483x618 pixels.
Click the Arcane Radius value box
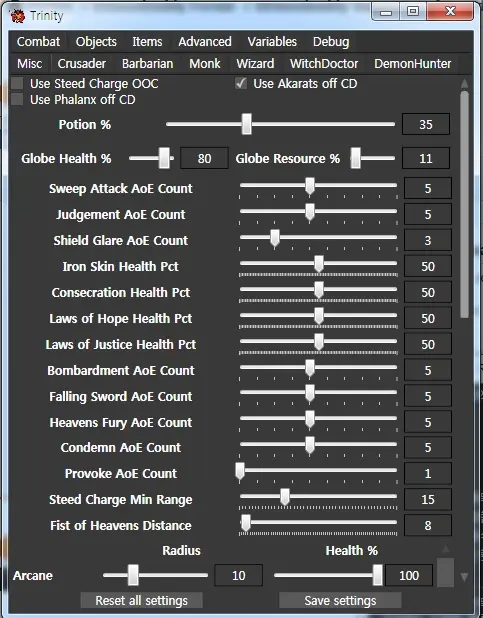239,575
